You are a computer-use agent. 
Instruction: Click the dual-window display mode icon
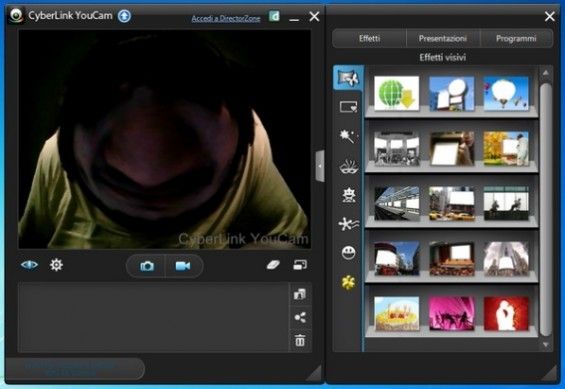tap(300, 265)
